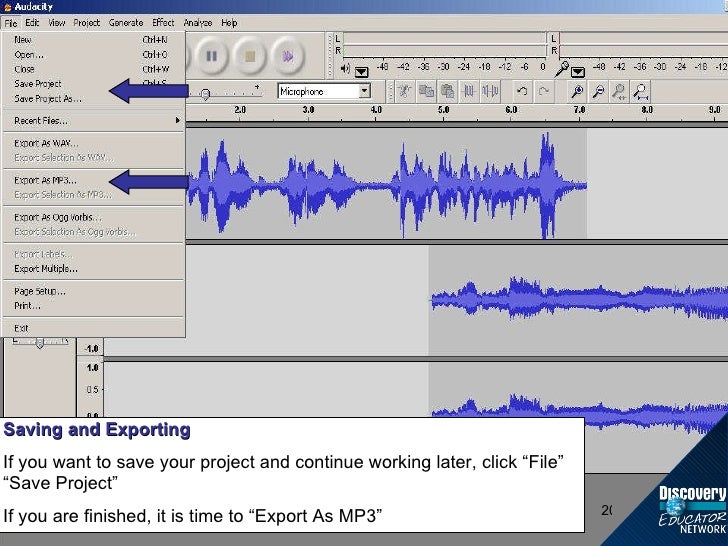Open the Project menu
Screen dimensions: 728x546
pos(86,22)
